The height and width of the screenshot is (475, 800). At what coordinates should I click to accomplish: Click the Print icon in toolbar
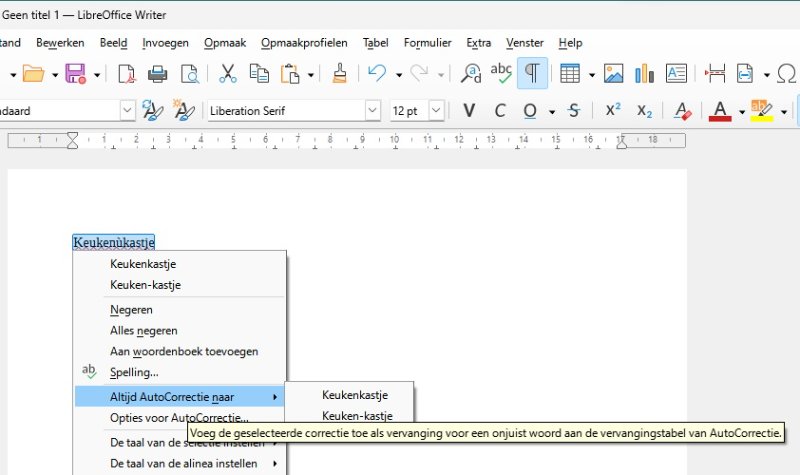pos(157,73)
